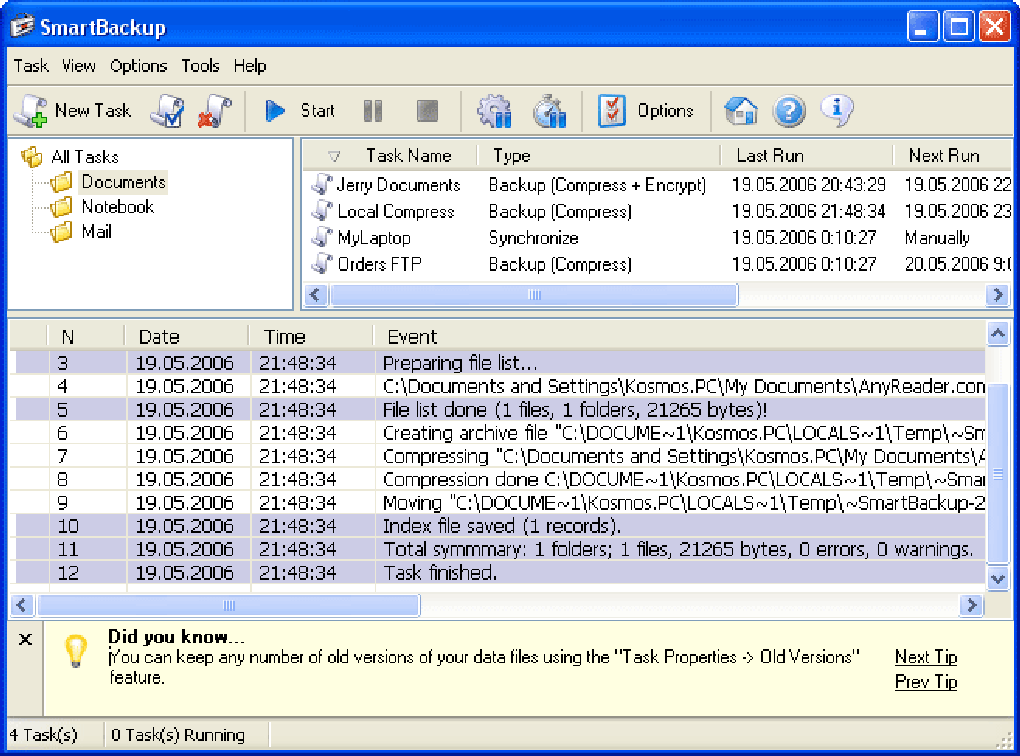
Task: Click the Time column header in log
Action: [311, 336]
